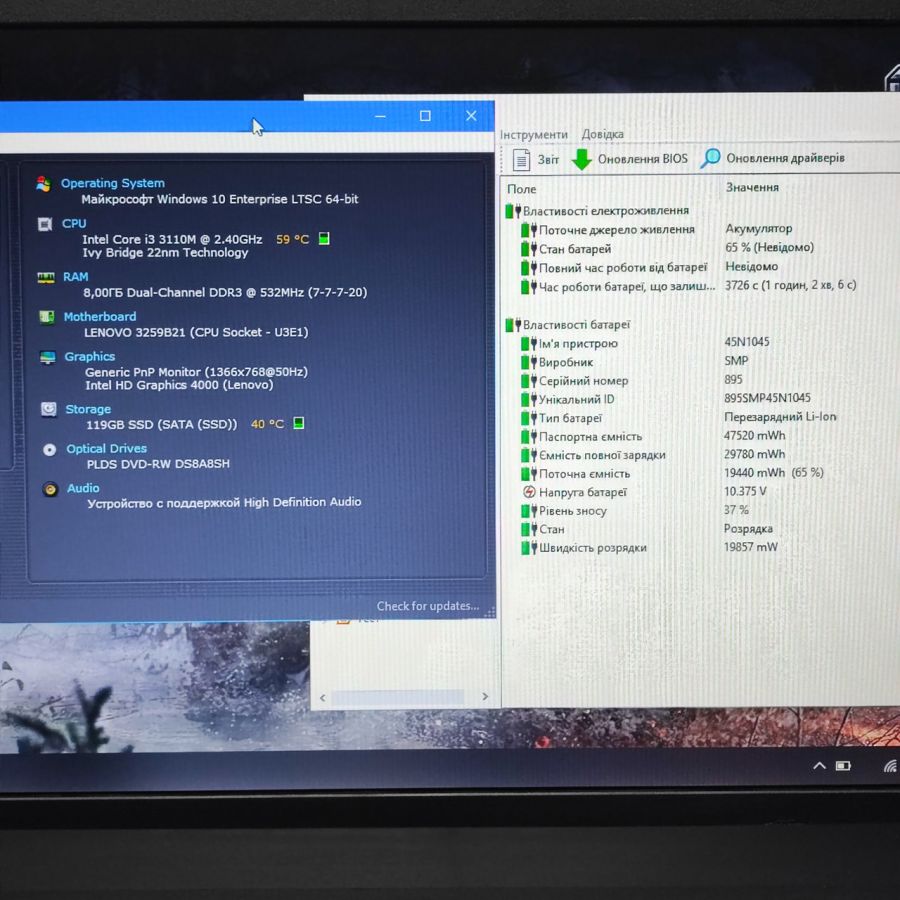Click the CPU temperature indicator icon

324,239
